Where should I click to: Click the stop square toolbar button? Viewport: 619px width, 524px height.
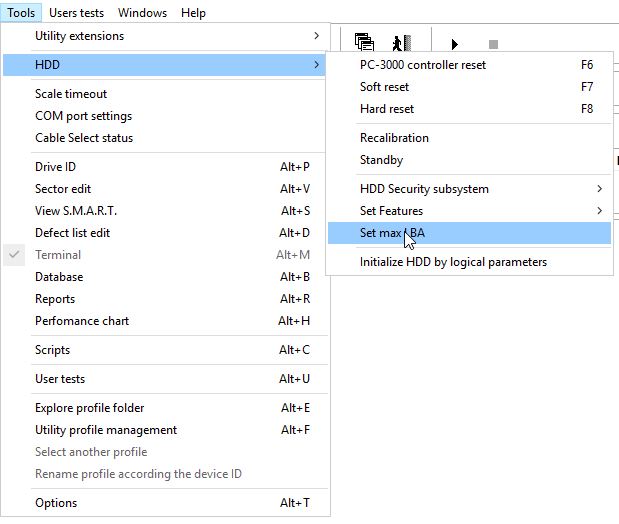[493, 44]
